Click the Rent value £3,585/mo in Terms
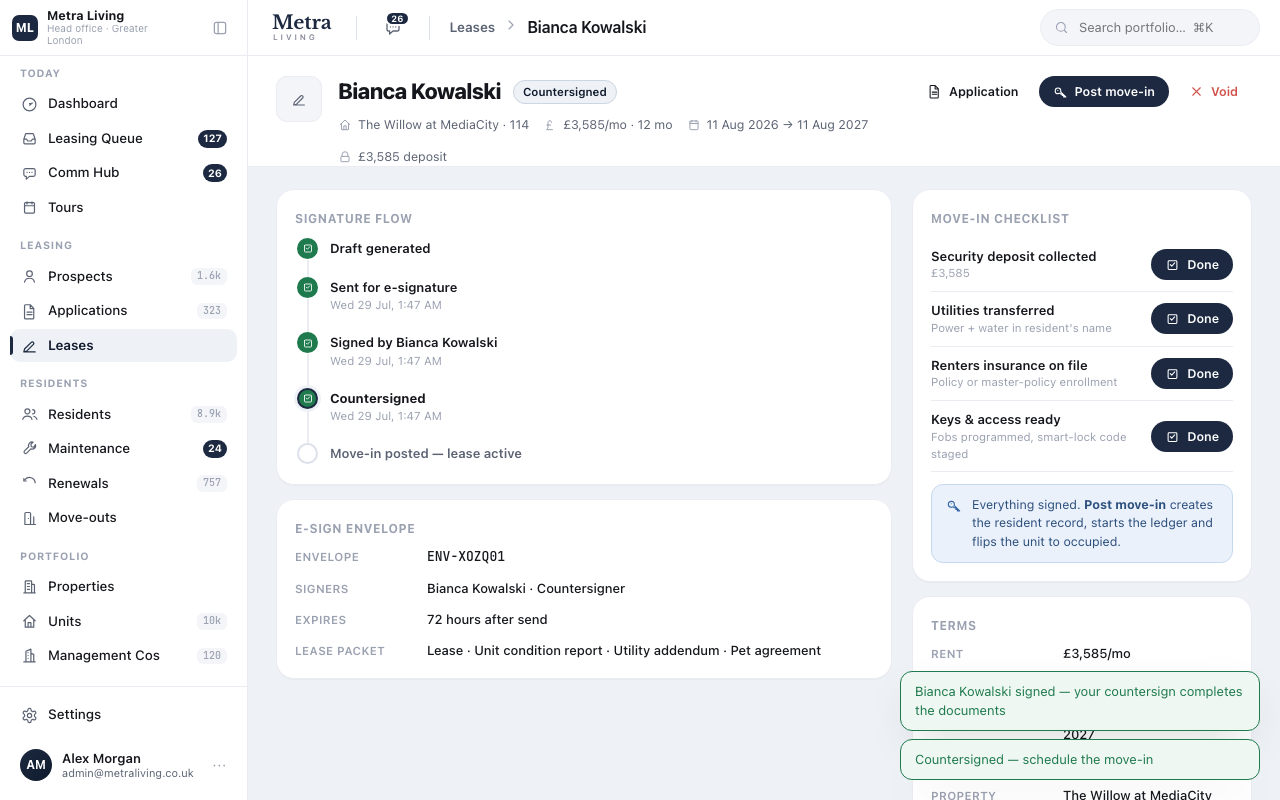Viewport: 1280px width, 800px height. 1097,654
